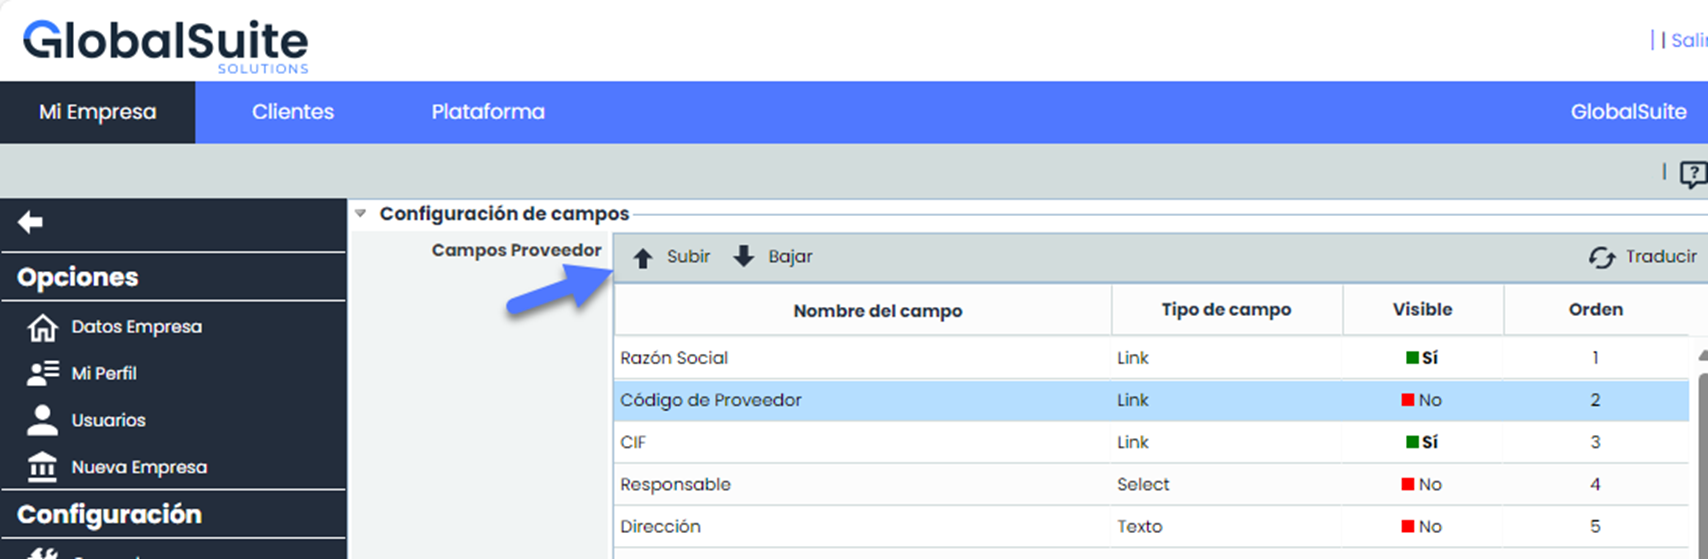Screen dimensions: 1708x559
Task: Open the help question-mark icon
Action: pyautogui.click(x=1692, y=174)
